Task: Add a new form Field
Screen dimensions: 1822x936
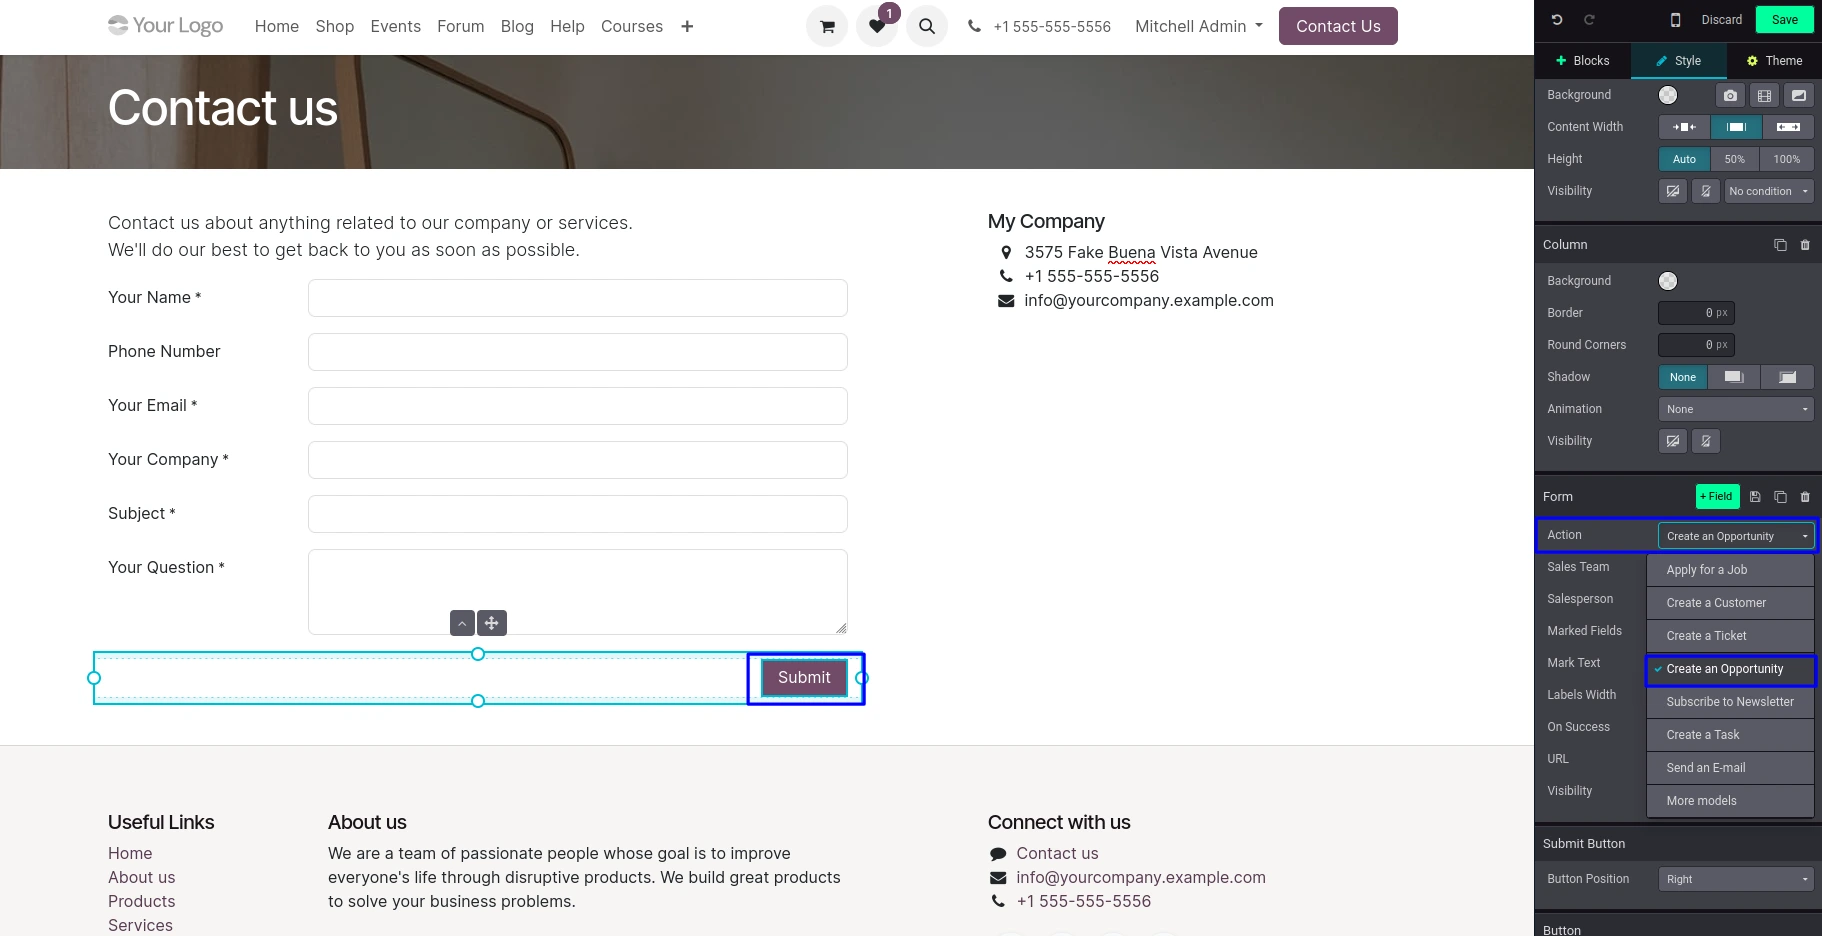Action: coord(1717,497)
